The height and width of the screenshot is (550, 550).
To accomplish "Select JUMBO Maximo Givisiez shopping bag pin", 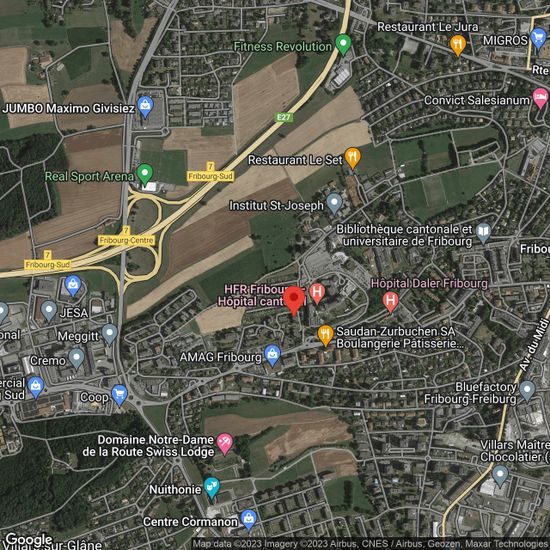I will [x=145, y=107].
